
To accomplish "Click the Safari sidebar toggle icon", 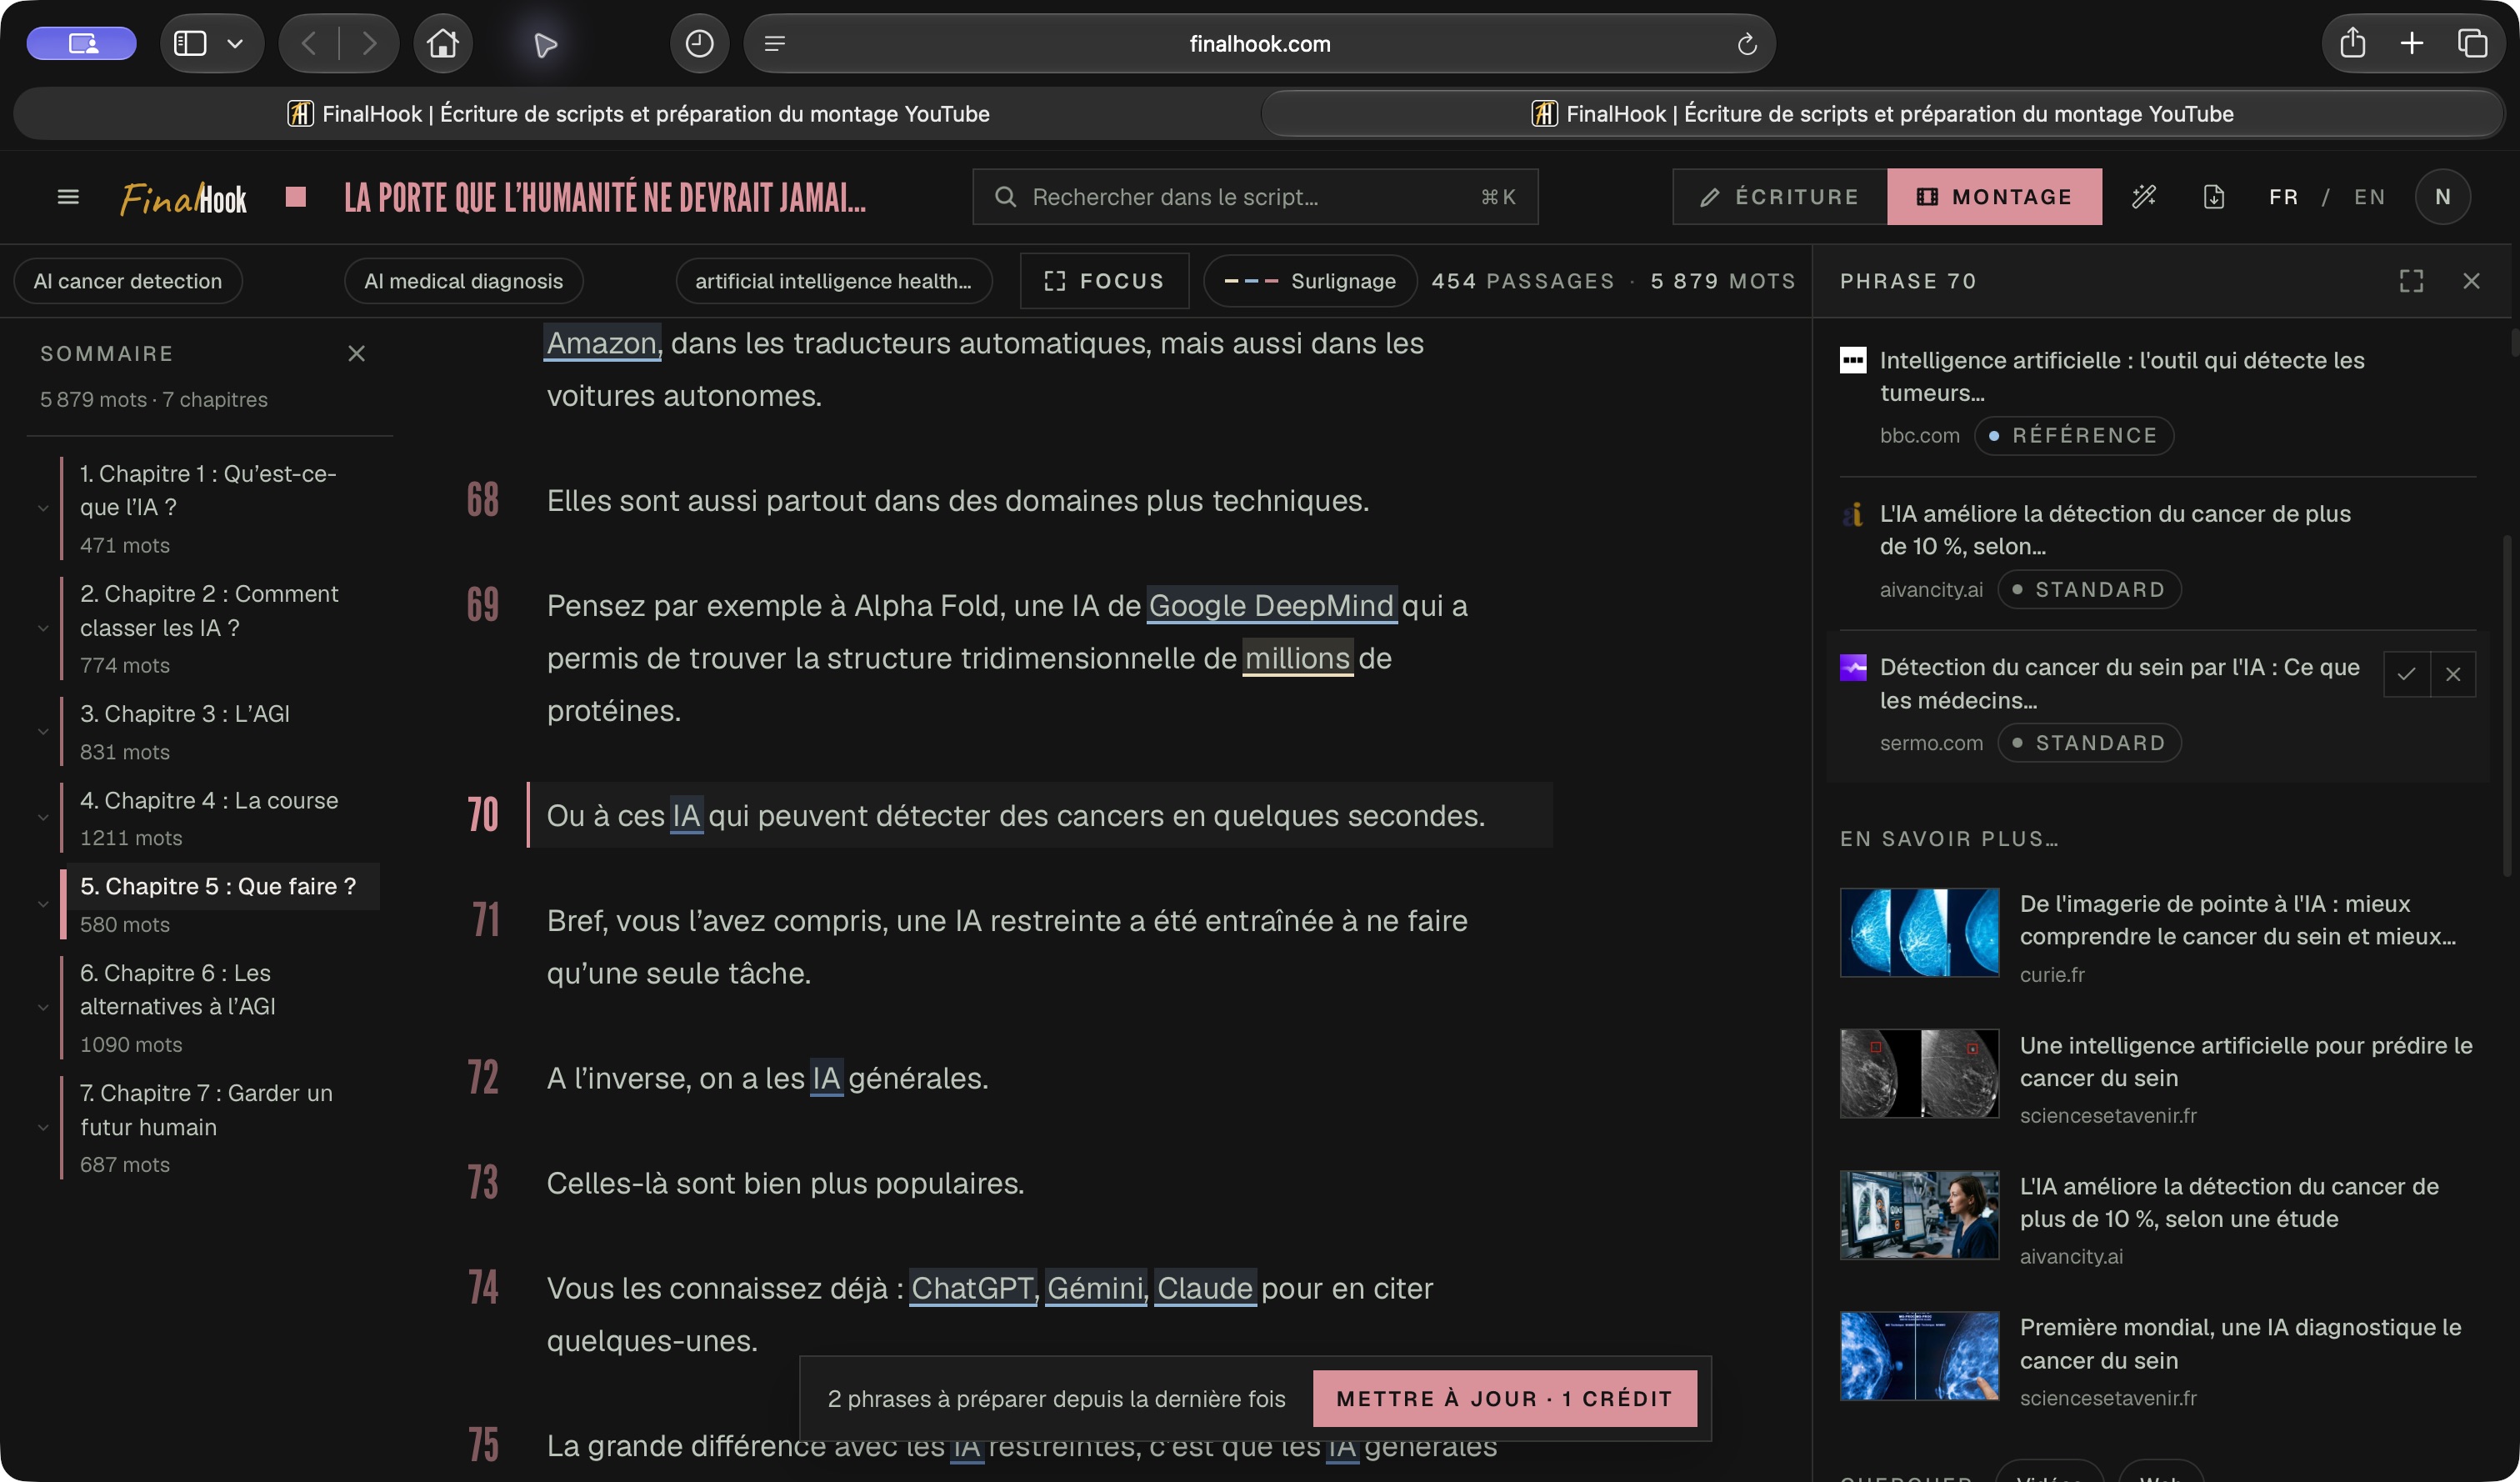I will (x=190, y=44).
